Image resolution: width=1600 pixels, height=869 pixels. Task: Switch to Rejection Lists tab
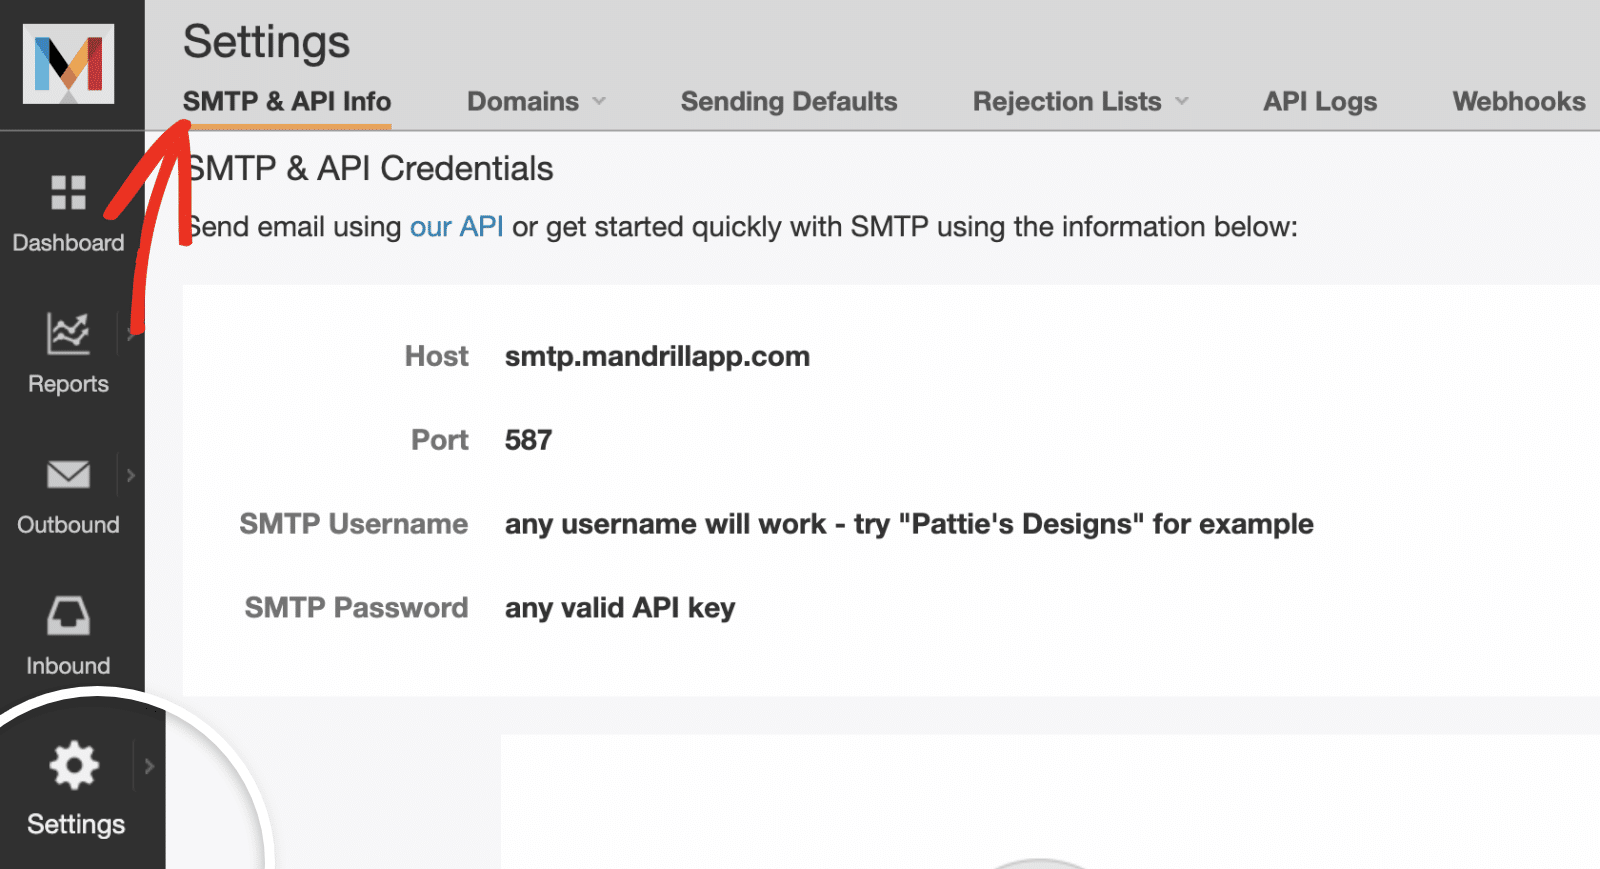(1067, 101)
